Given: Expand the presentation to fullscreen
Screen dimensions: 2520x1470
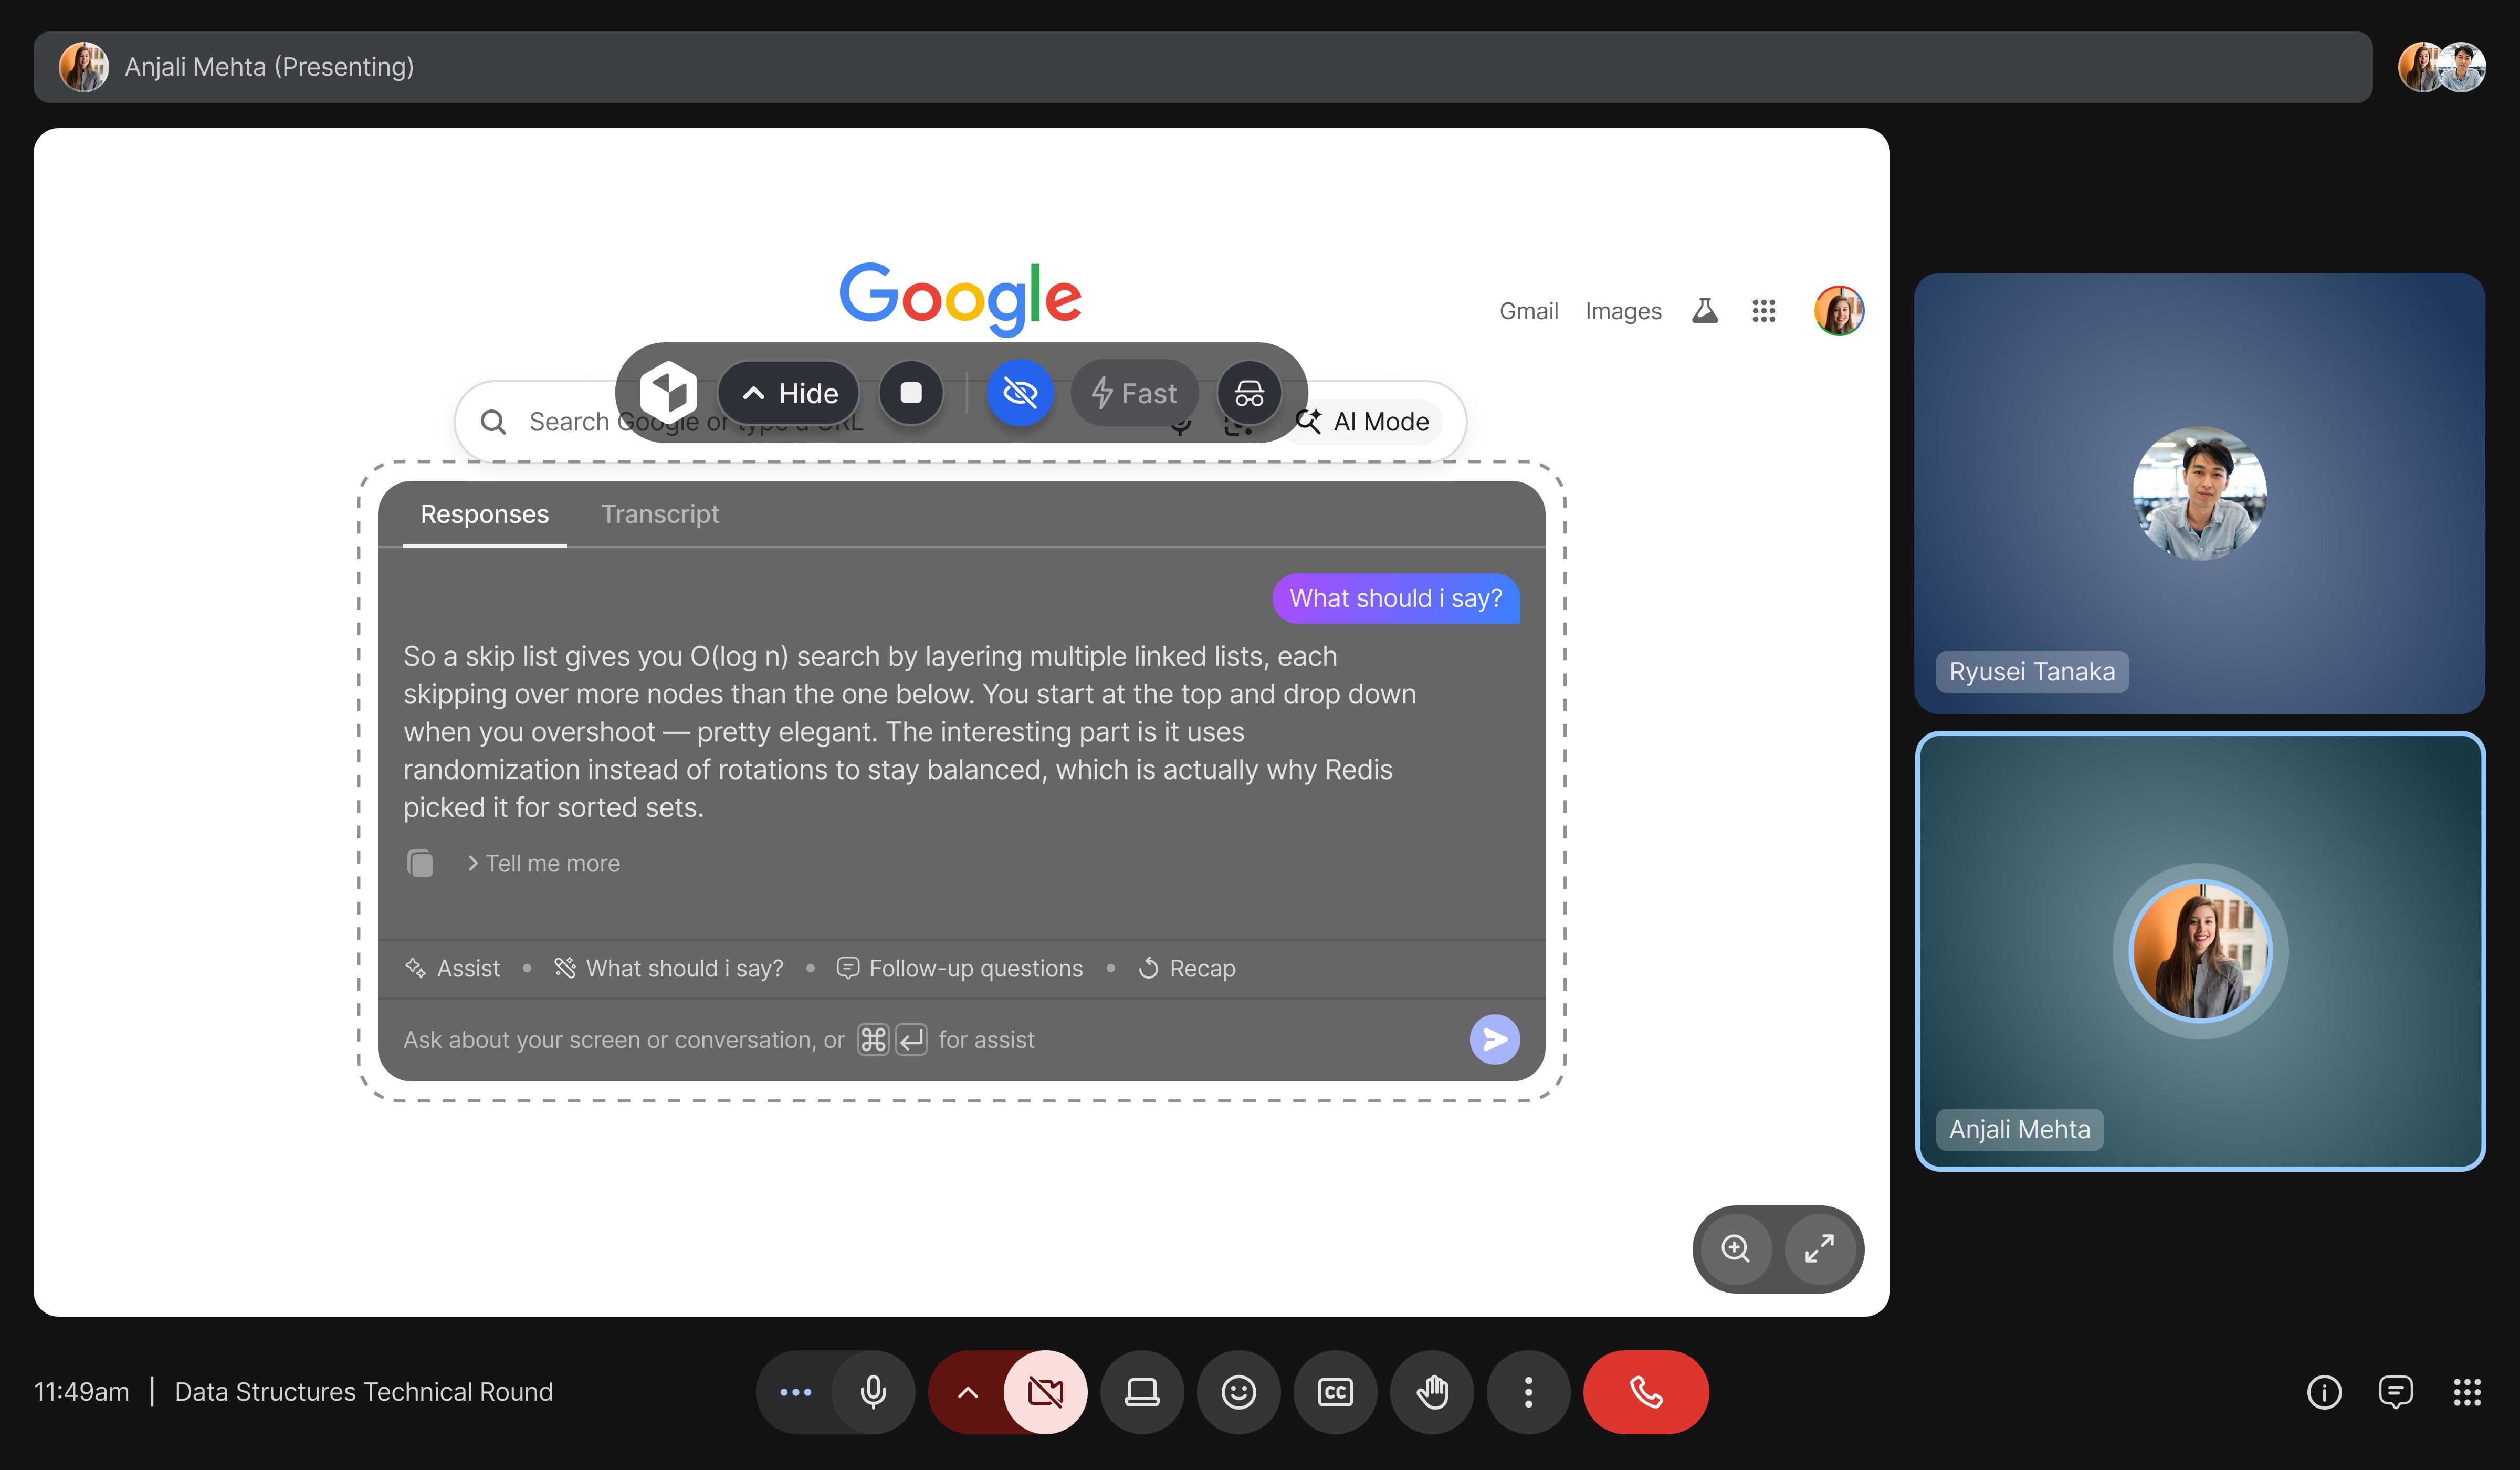Looking at the screenshot, I should [x=1819, y=1248].
